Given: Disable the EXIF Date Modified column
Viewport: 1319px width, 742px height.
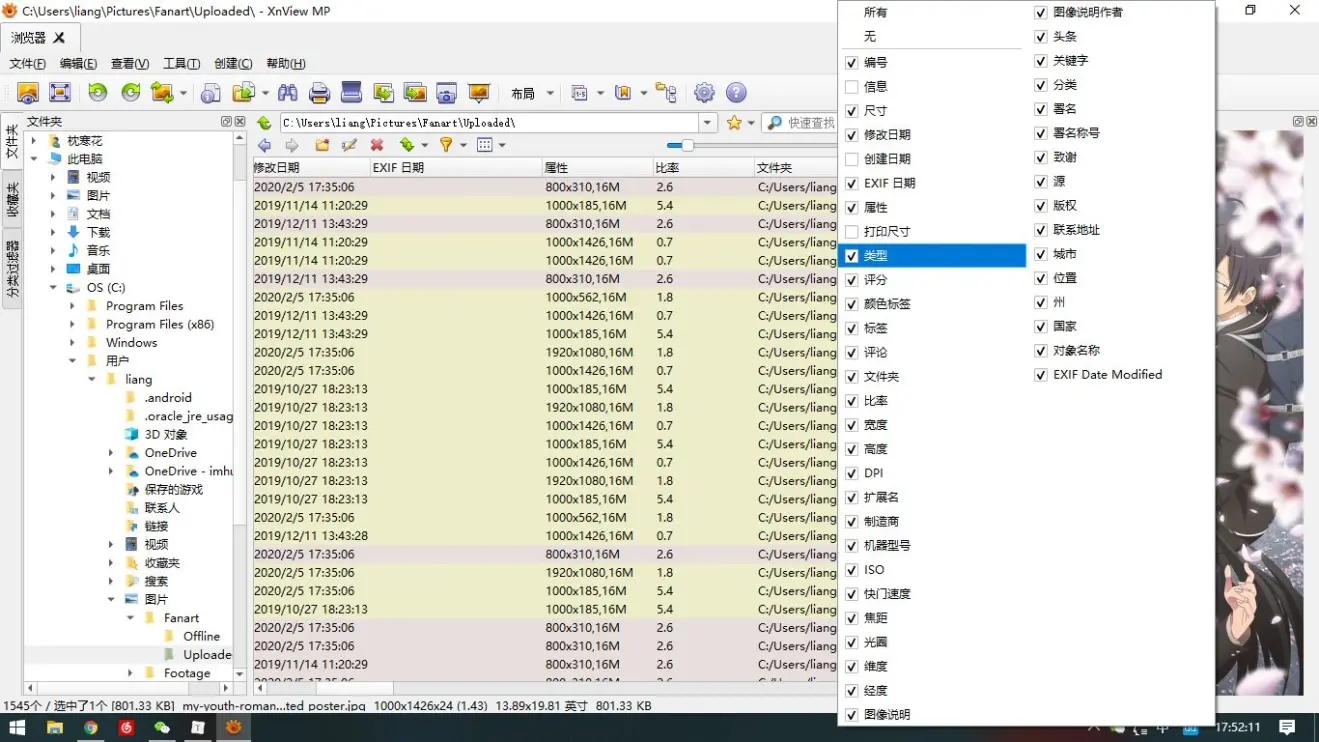Looking at the screenshot, I should [1041, 374].
